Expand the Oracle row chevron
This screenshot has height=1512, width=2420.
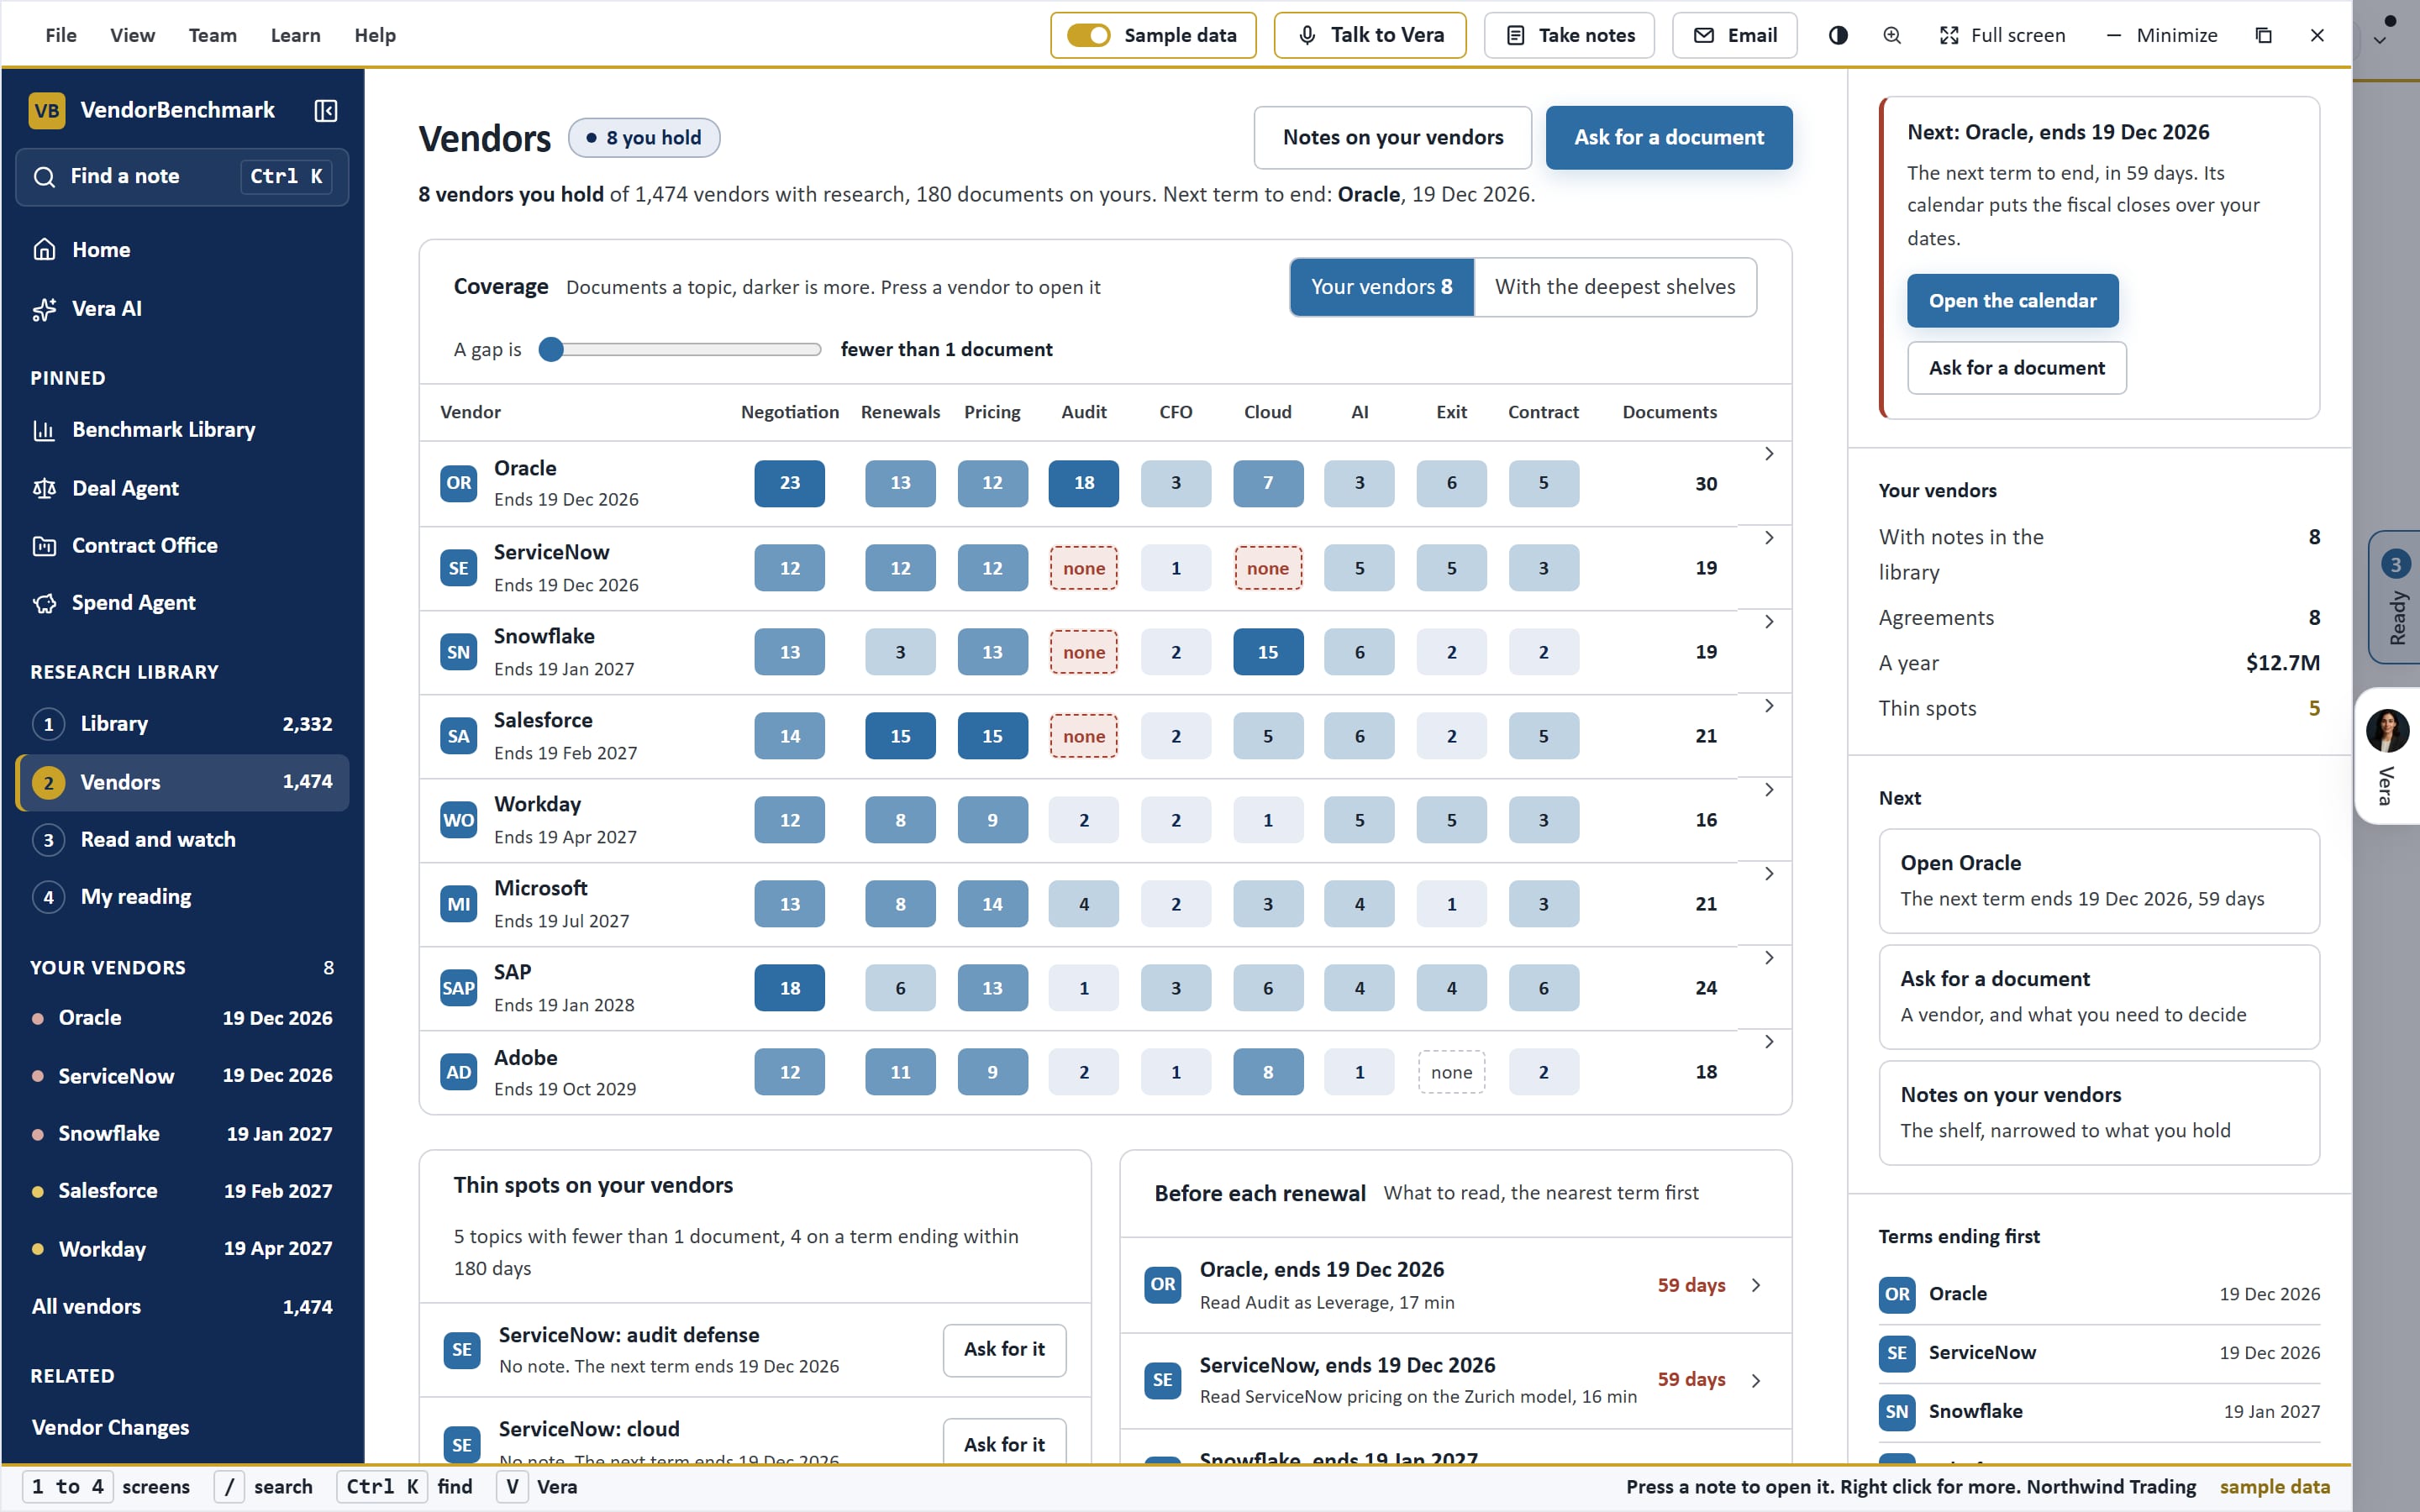click(1769, 454)
